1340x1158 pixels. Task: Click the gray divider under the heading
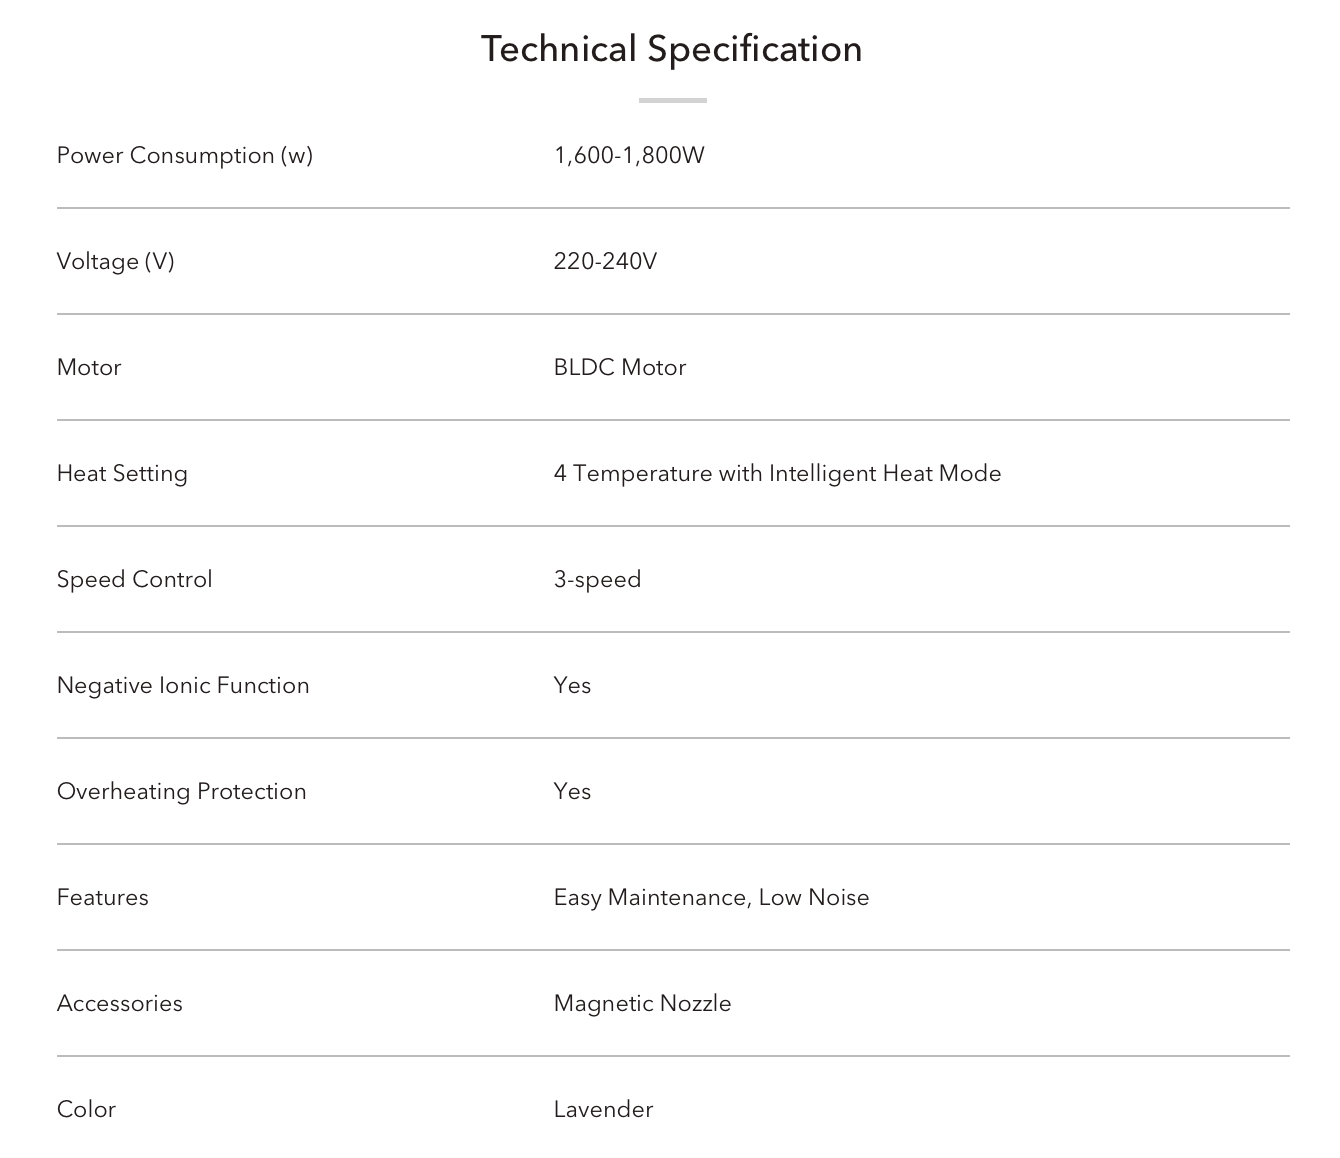(673, 100)
